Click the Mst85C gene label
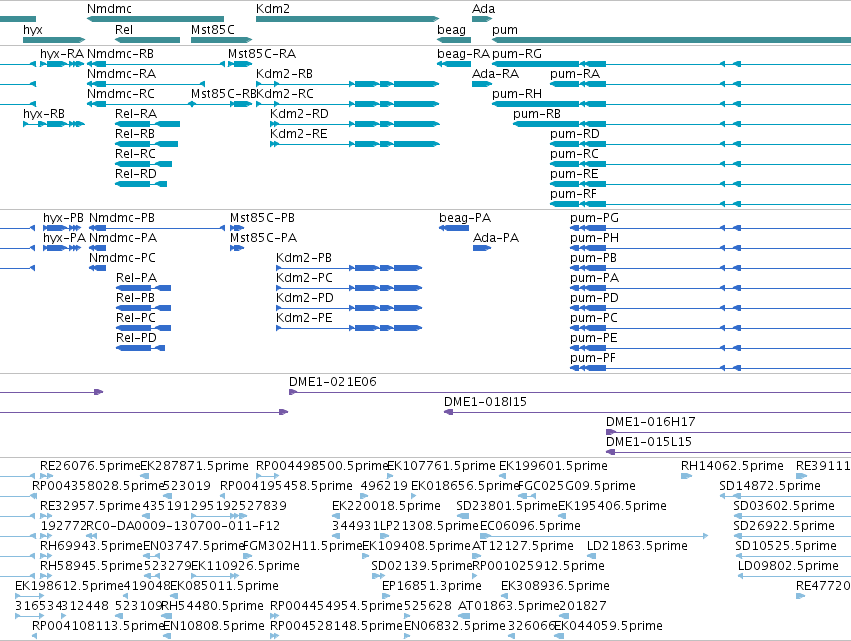 [213, 30]
